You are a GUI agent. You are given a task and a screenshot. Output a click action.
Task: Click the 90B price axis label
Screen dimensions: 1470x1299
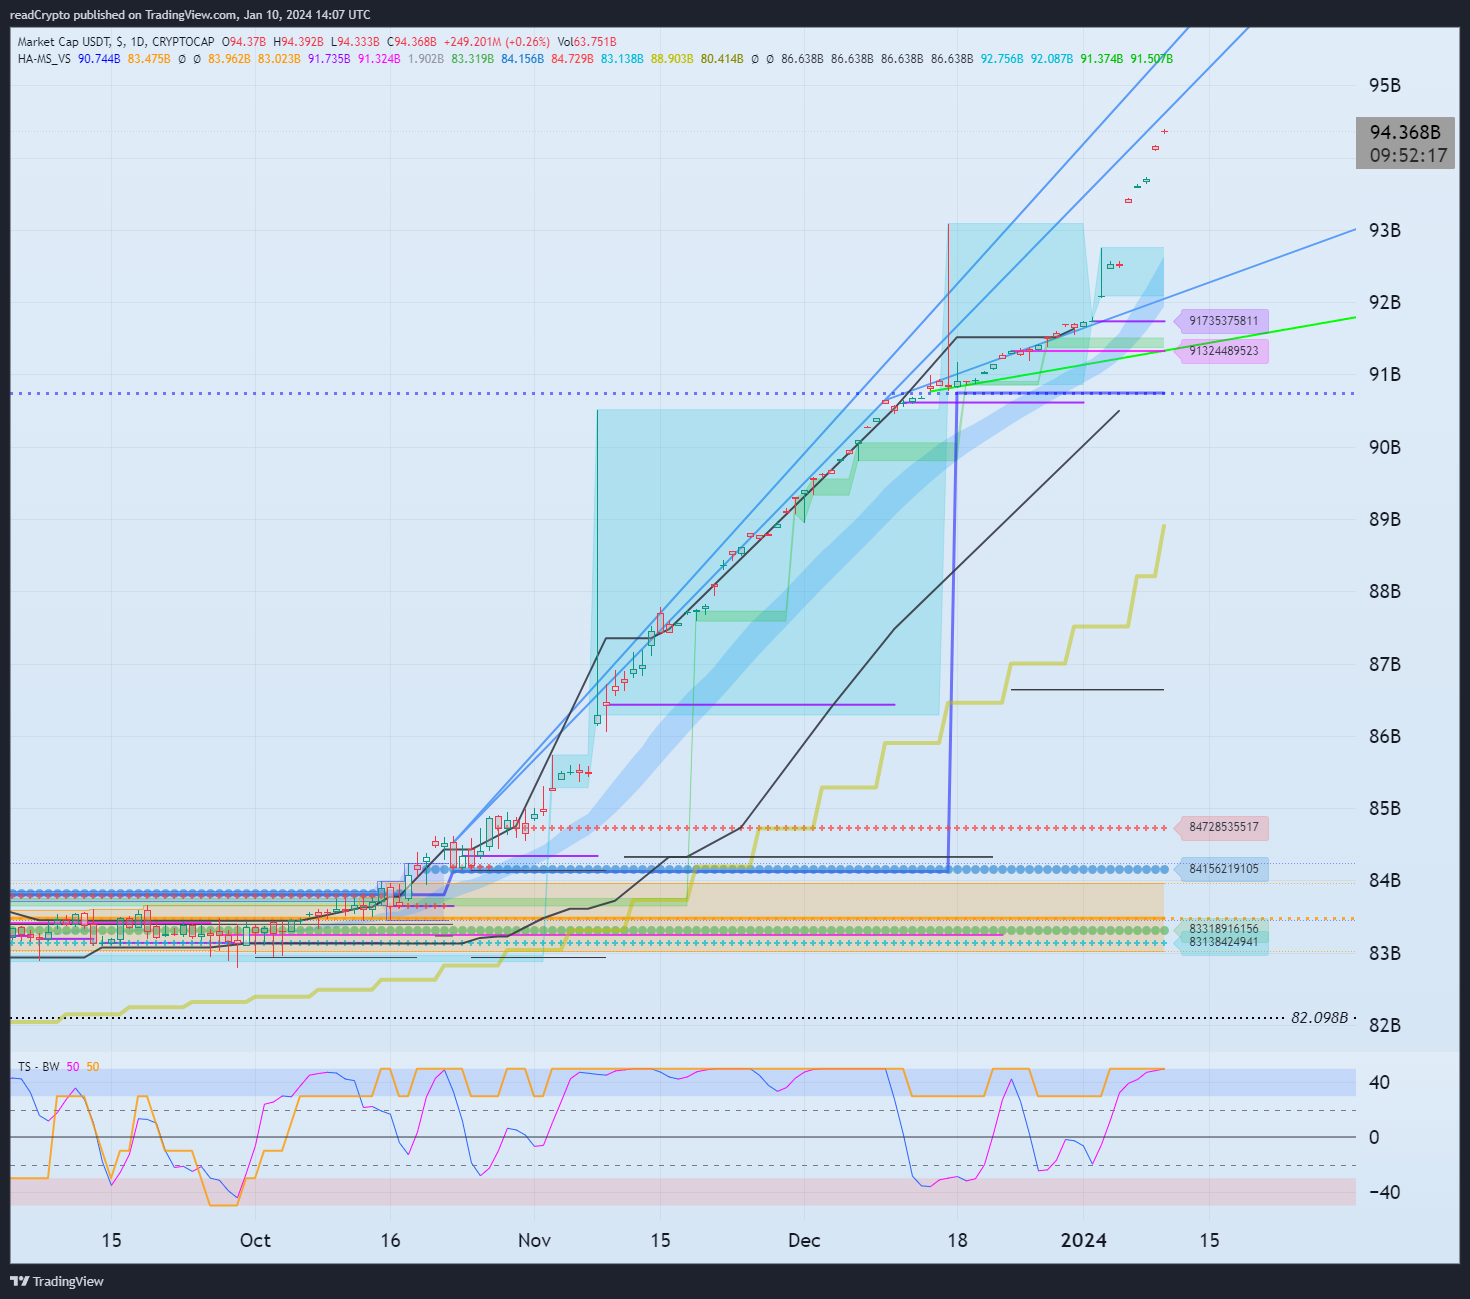click(1384, 447)
